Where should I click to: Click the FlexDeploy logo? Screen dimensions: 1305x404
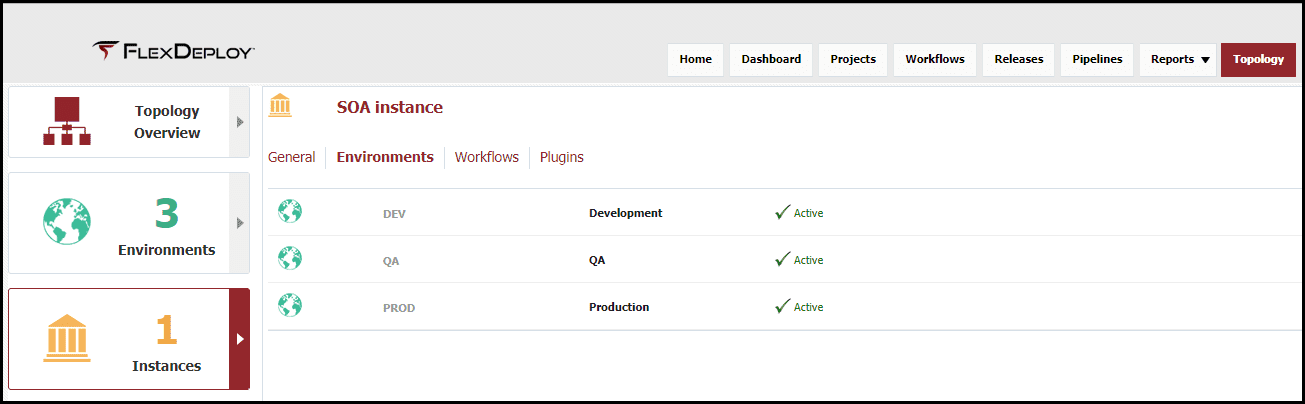173,51
